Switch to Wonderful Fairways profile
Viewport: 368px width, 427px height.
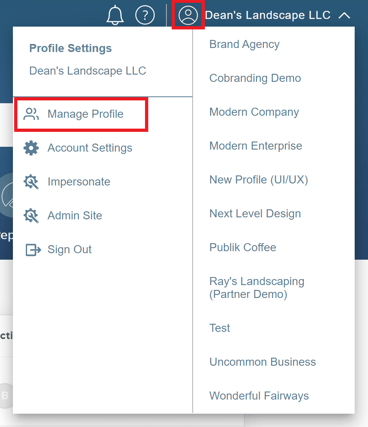[x=259, y=396]
